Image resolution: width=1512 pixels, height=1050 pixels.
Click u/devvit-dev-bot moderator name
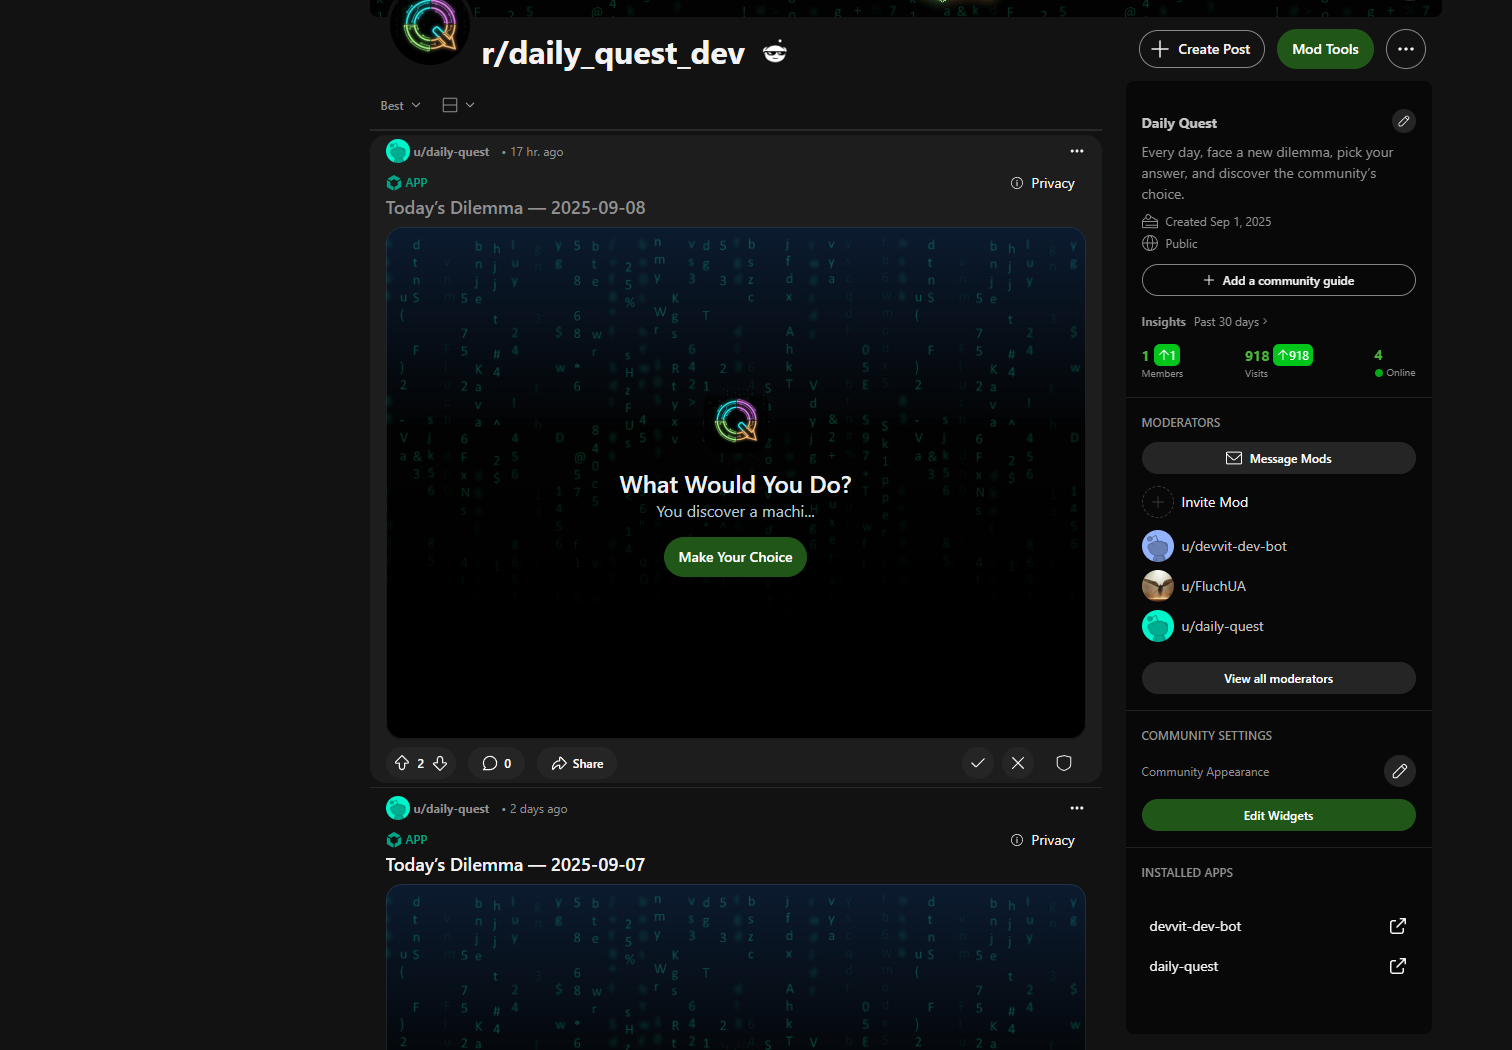1233,546
